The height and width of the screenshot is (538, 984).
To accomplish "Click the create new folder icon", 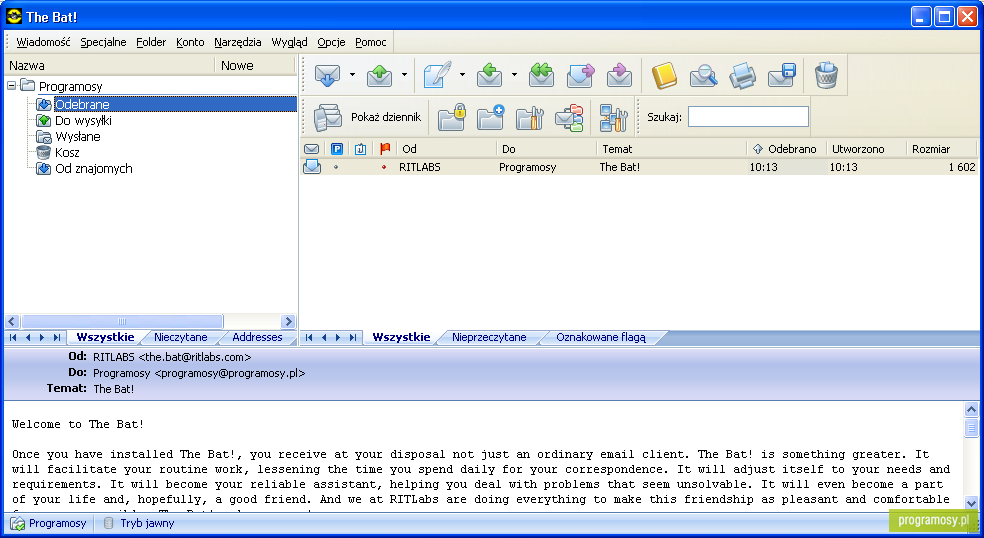I will (490, 117).
